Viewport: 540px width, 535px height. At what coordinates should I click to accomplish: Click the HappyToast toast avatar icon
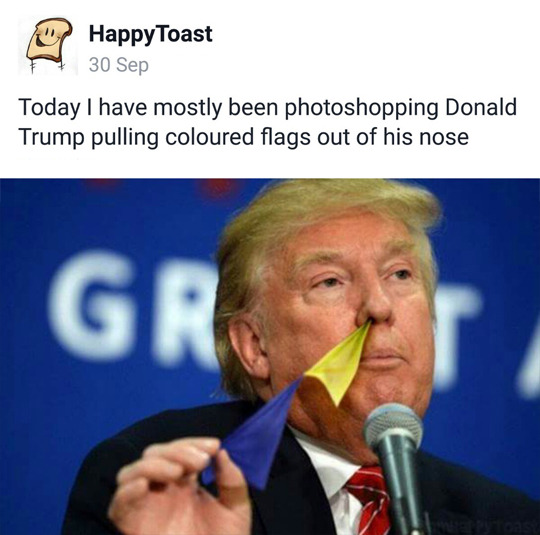48,46
